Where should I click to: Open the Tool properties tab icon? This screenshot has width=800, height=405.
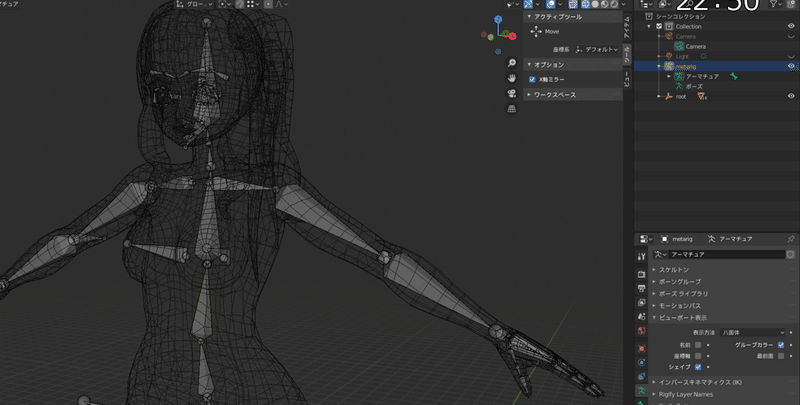642,257
